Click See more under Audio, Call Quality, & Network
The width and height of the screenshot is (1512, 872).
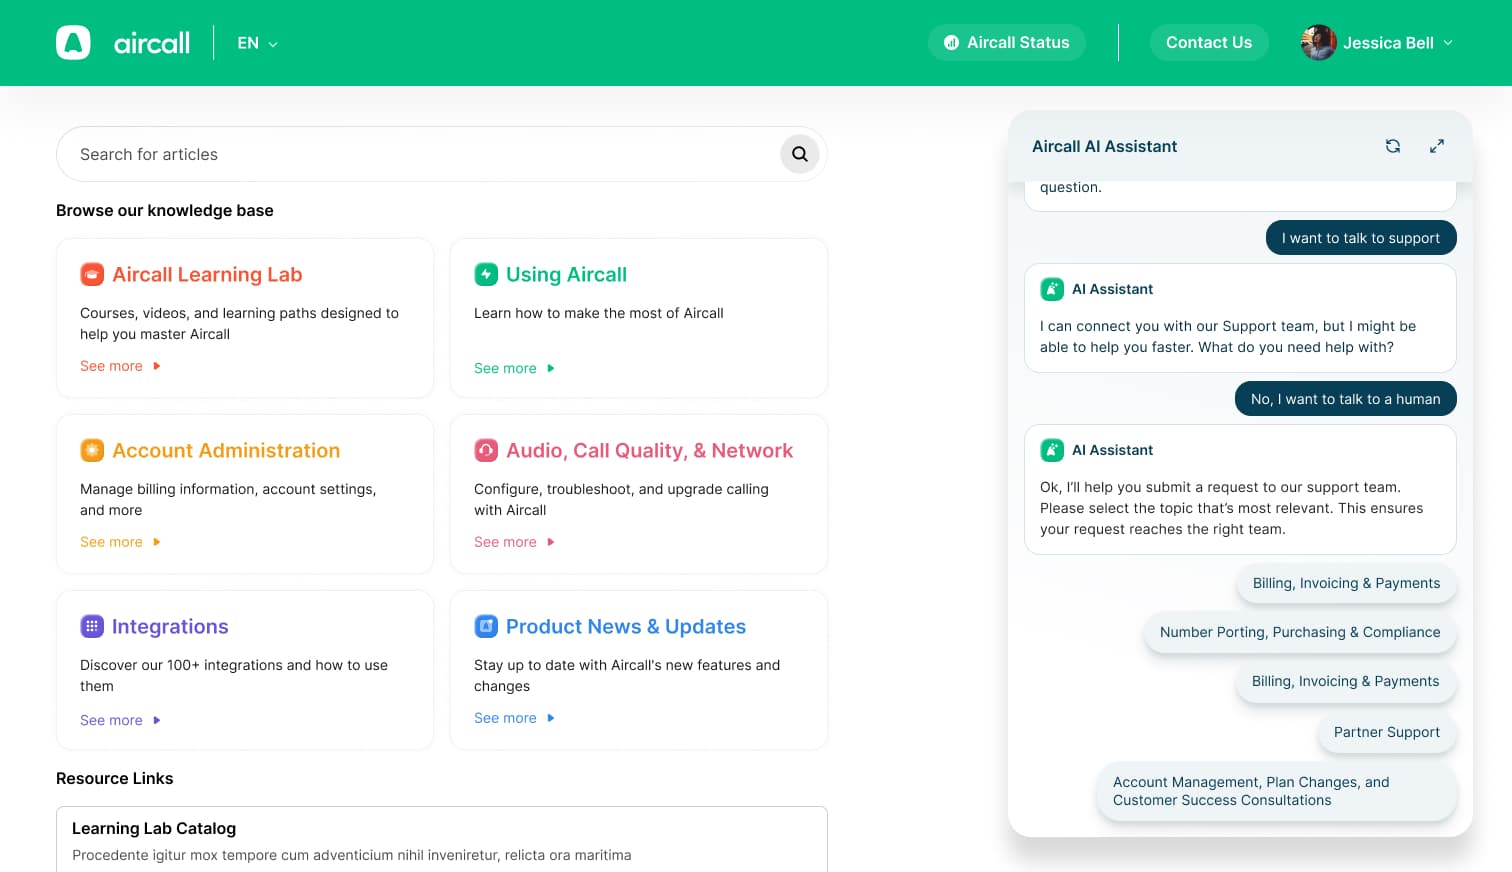514,542
